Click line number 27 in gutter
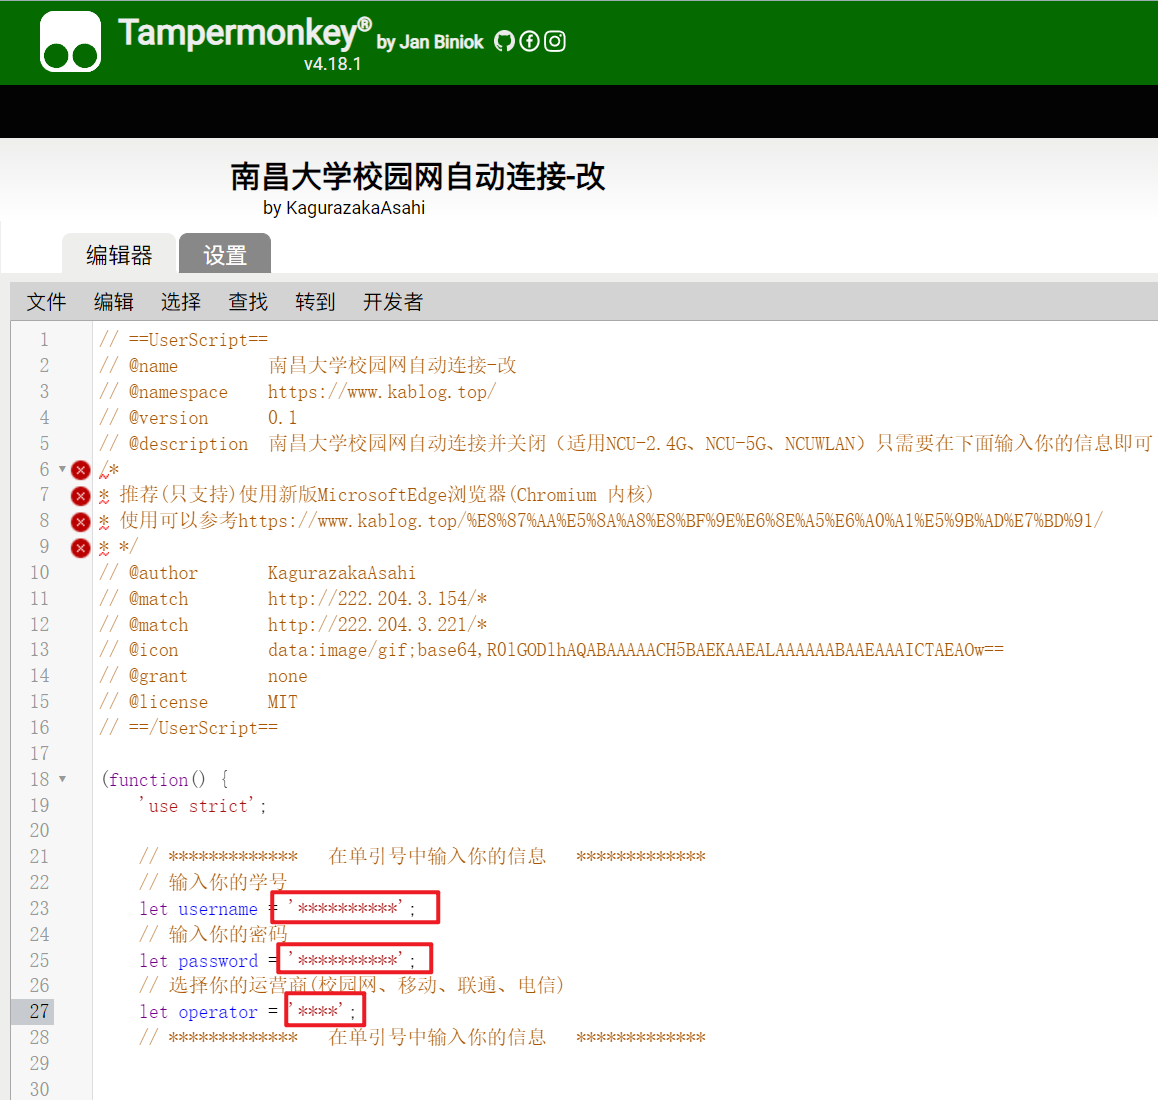 click(39, 1011)
